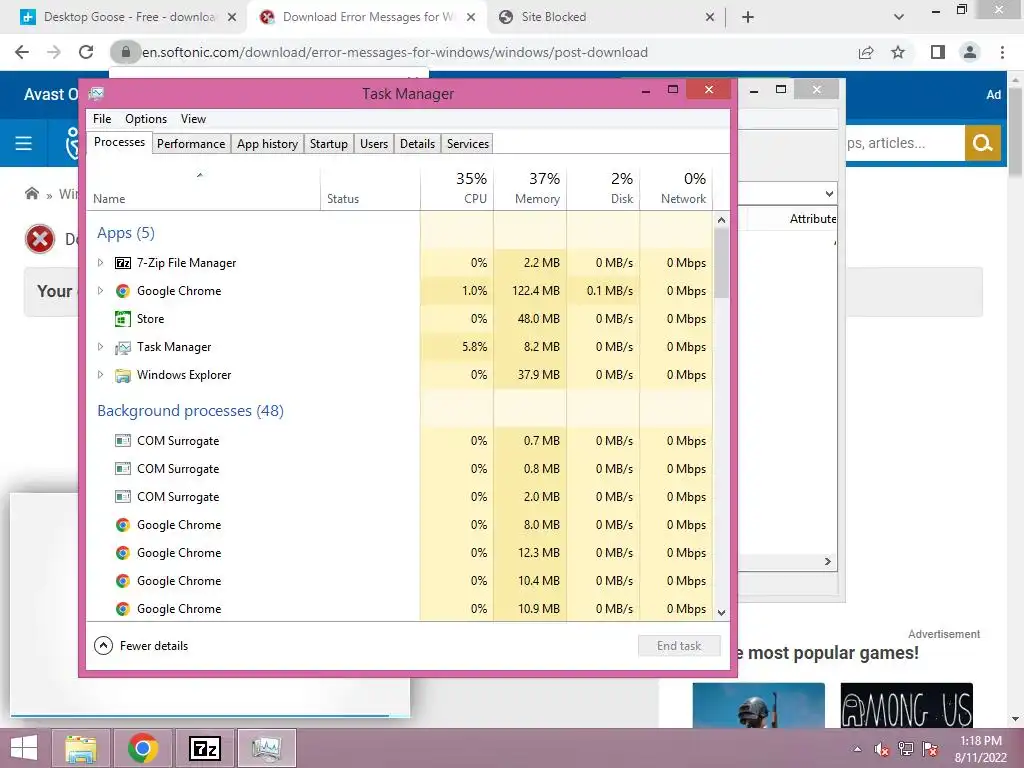Open the File menu in Task Manager
The width and height of the screenshot is (1024, 768).
(102, 119)
